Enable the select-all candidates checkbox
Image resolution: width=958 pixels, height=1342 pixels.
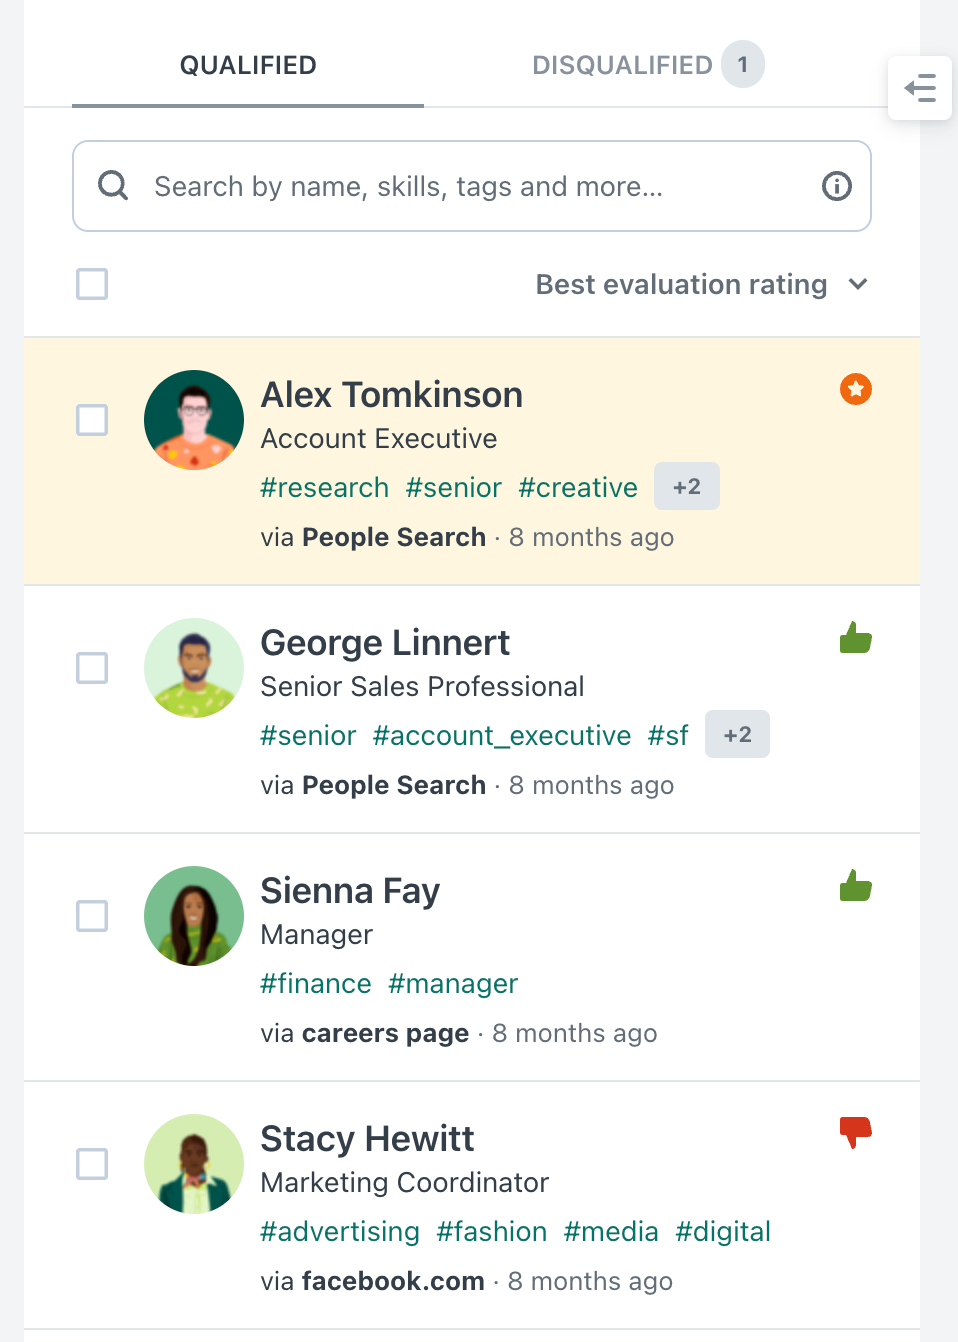point(91,284)
